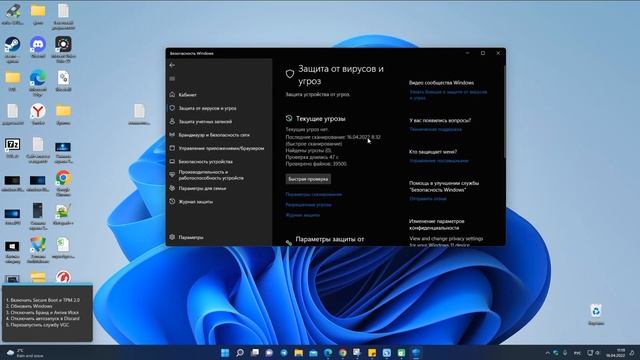Show hidden system tray icons
This screenshot has height=360, width=640.
pos(548,353)
